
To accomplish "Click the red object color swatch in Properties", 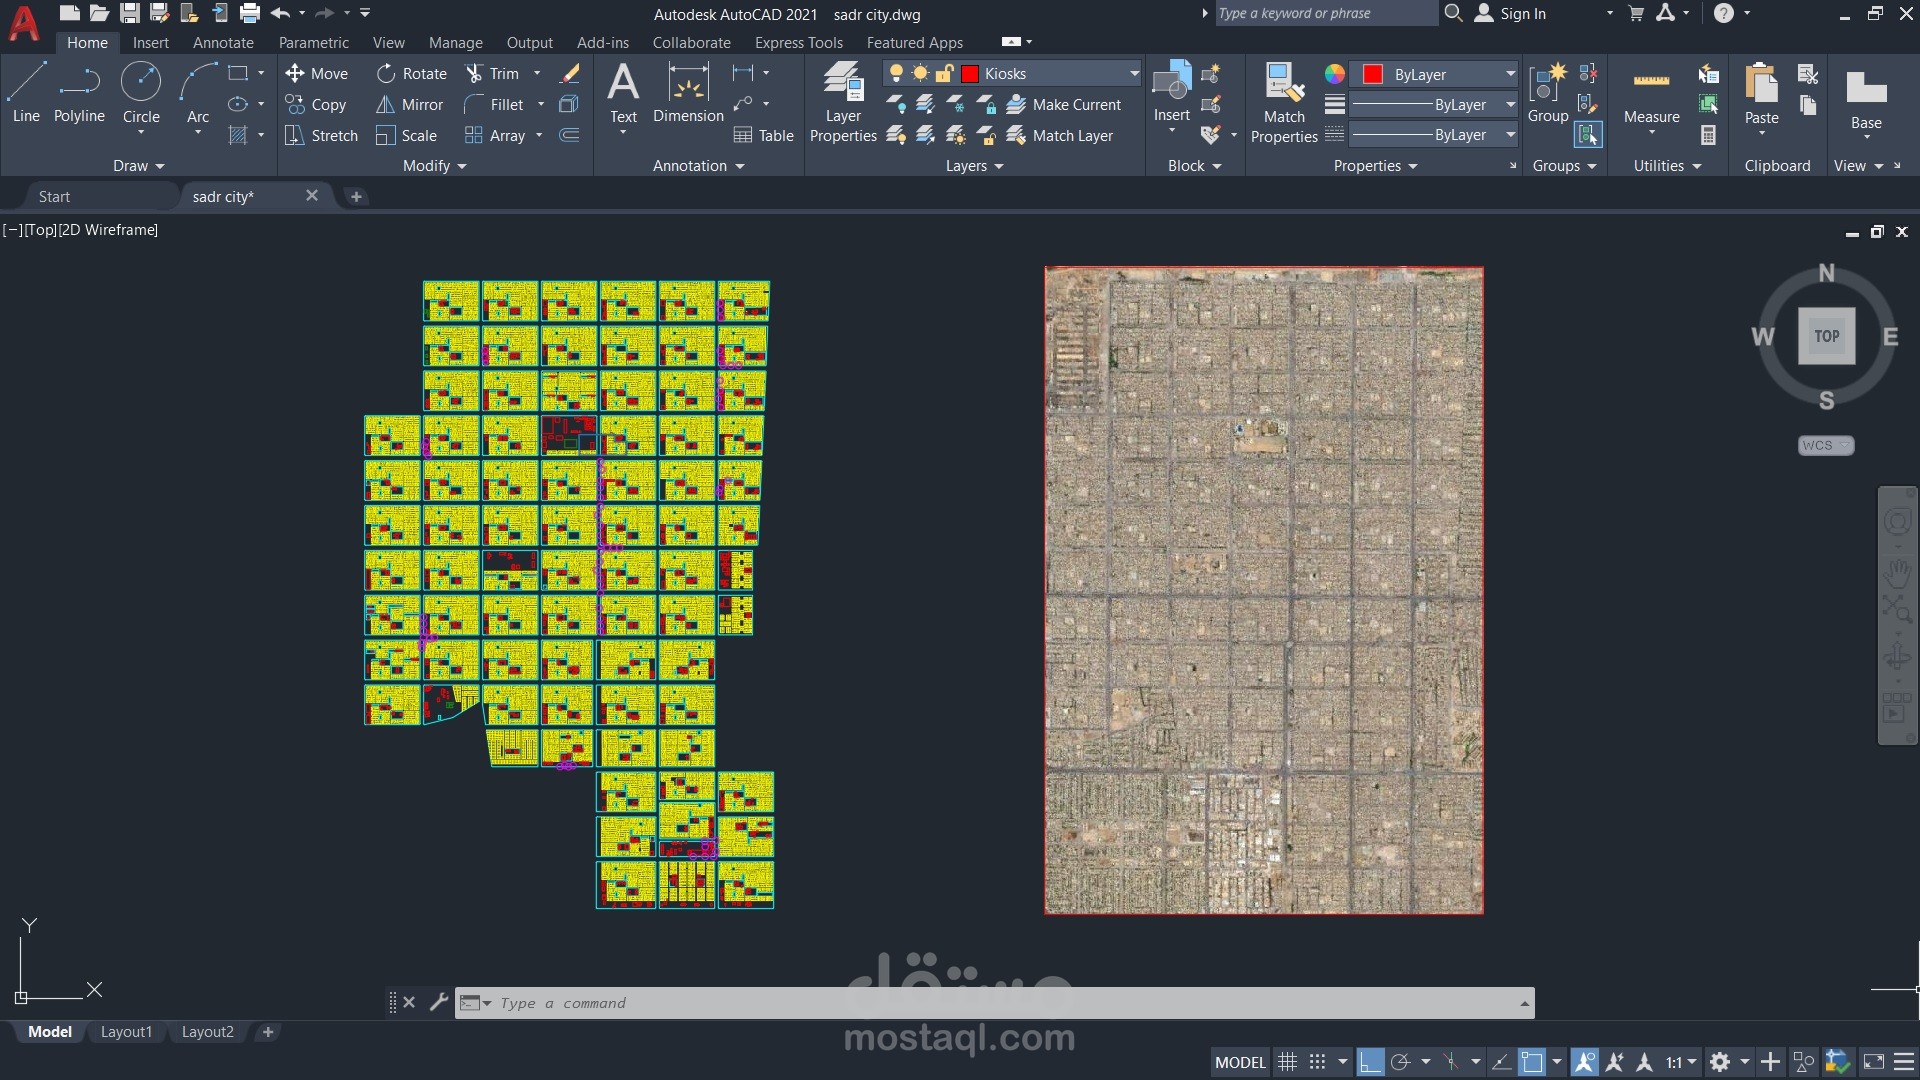I will click(x=1372, y=74).
